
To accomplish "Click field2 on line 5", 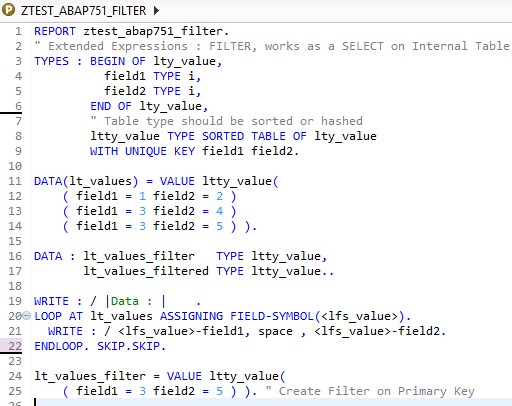I will (x=125, y=91).
